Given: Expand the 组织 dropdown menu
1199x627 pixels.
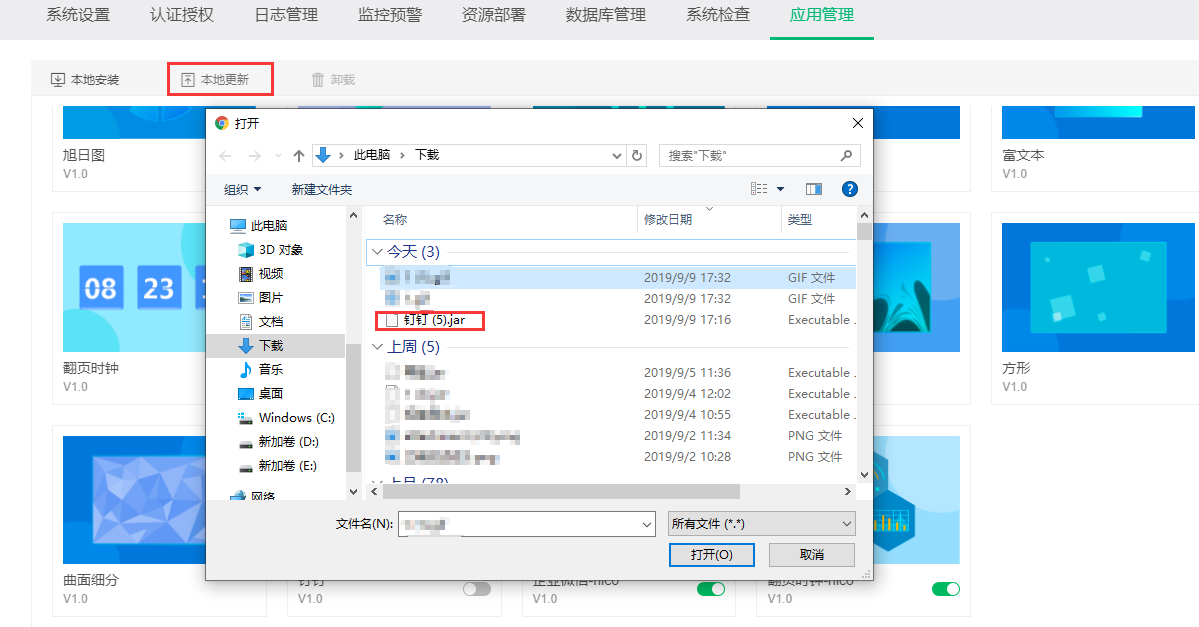Looking at the screenshot, I should click(243, 189).
